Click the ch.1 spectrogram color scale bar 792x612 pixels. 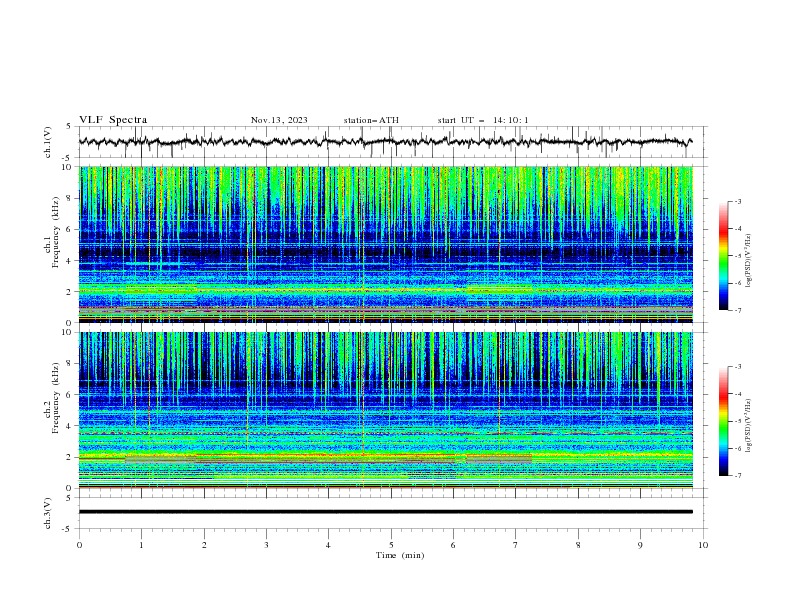[x=723, y=256]
